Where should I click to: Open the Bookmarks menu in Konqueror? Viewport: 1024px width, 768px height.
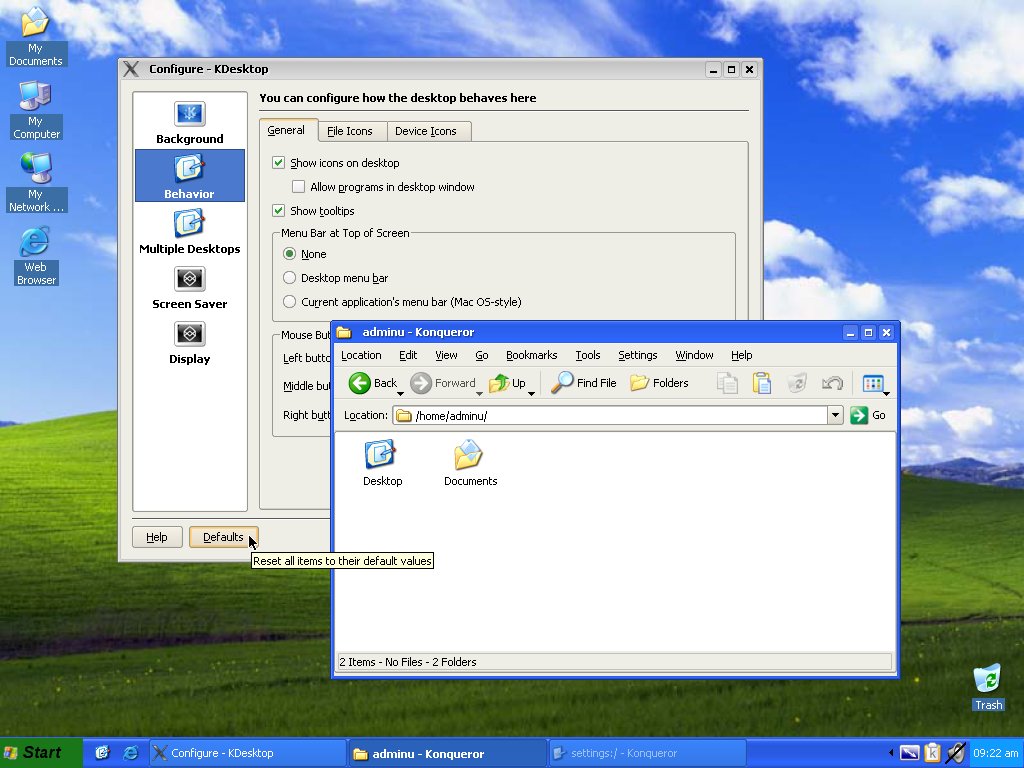[x=531, y=355]
